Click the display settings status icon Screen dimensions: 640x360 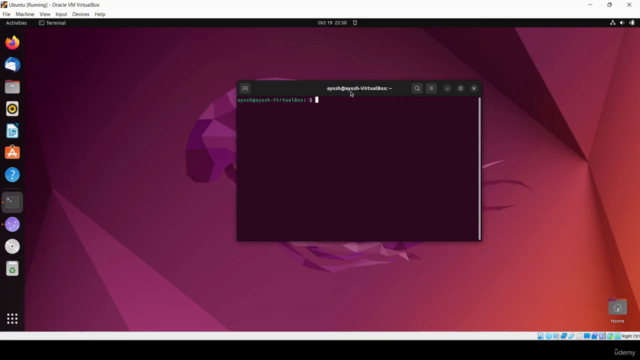(x=587, y=336)
